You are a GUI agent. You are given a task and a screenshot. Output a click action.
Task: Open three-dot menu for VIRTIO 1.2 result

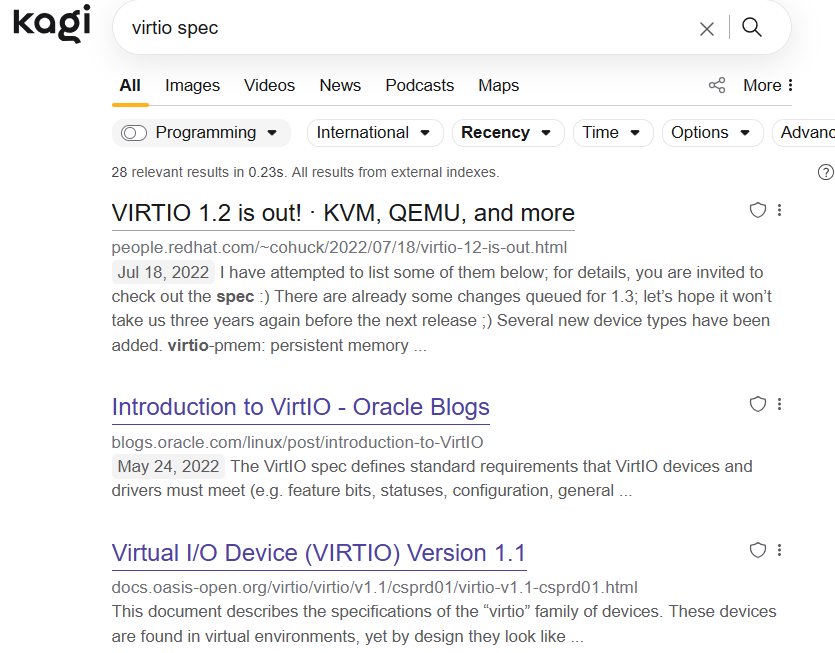[x=780, y=210]
